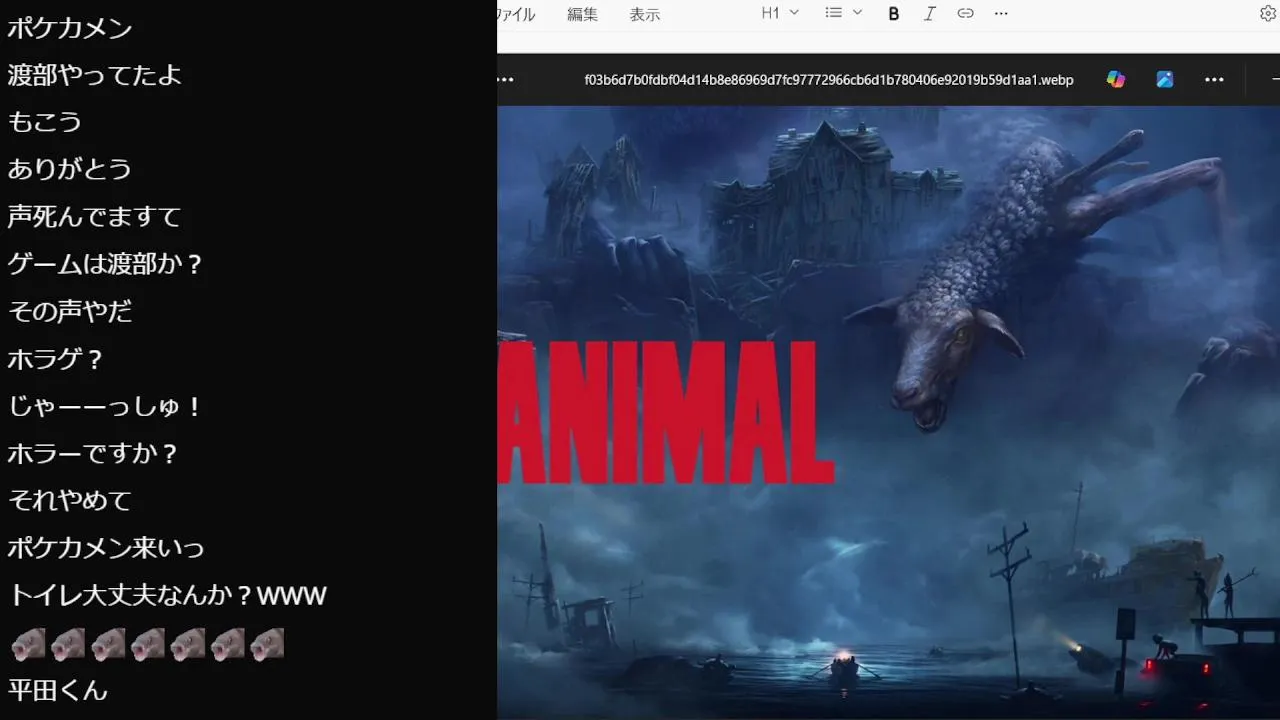Viewport: 1280px width, 720px height.
Task: Open the 編集 menu in Notepad
Action: pyautogui.click(x=582, y=14)
